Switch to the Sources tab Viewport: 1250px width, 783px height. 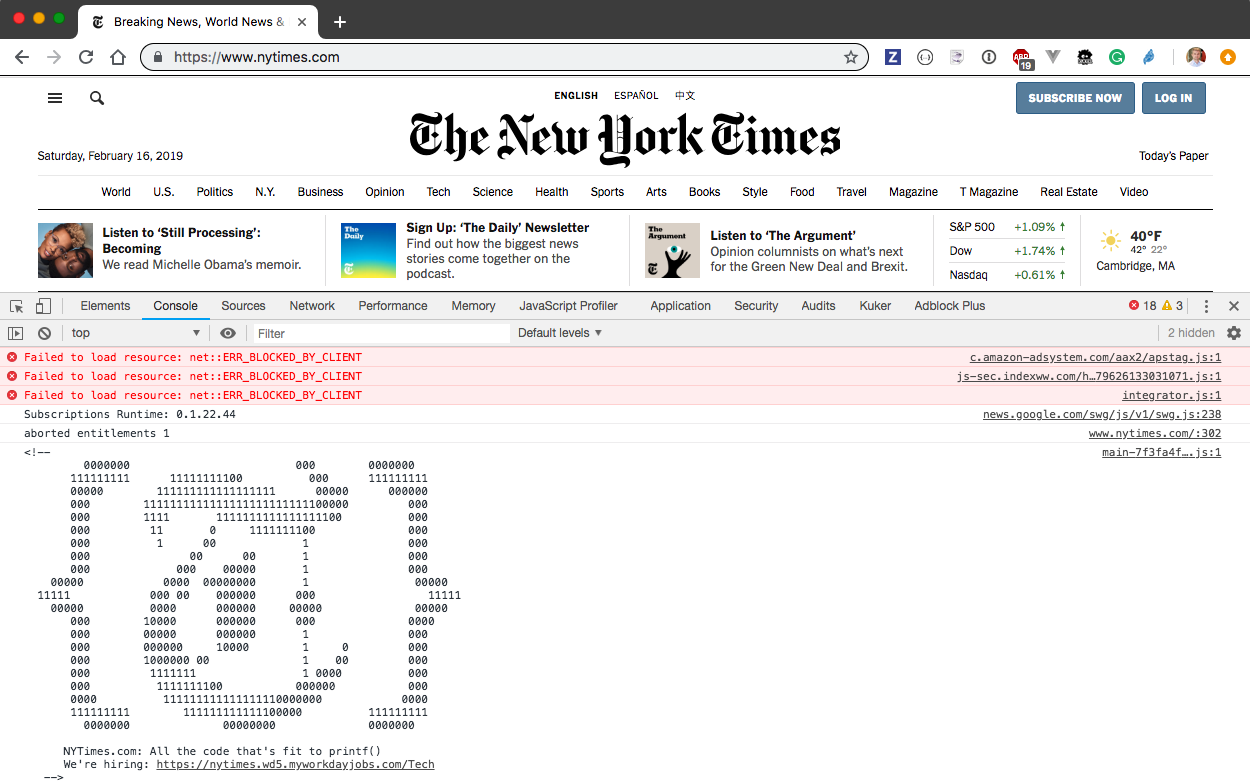click(243, 306)
